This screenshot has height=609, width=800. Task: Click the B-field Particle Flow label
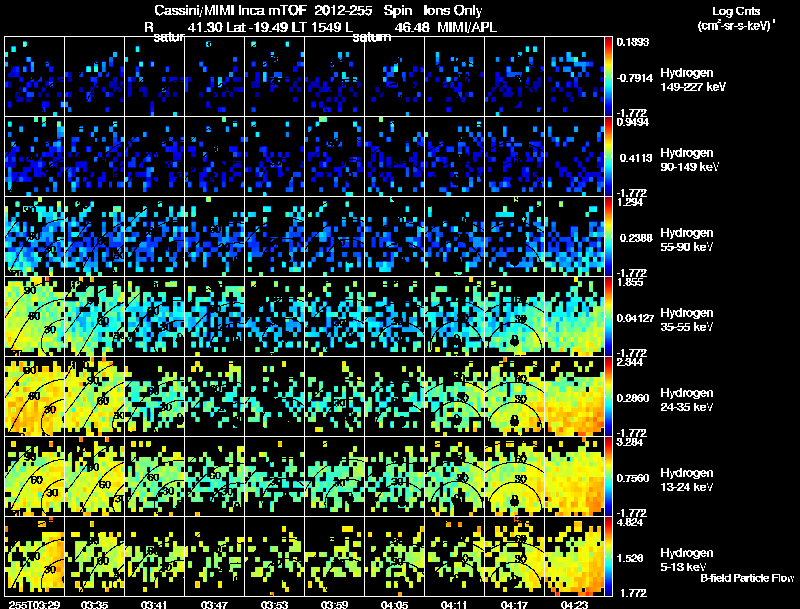point(747,578)
